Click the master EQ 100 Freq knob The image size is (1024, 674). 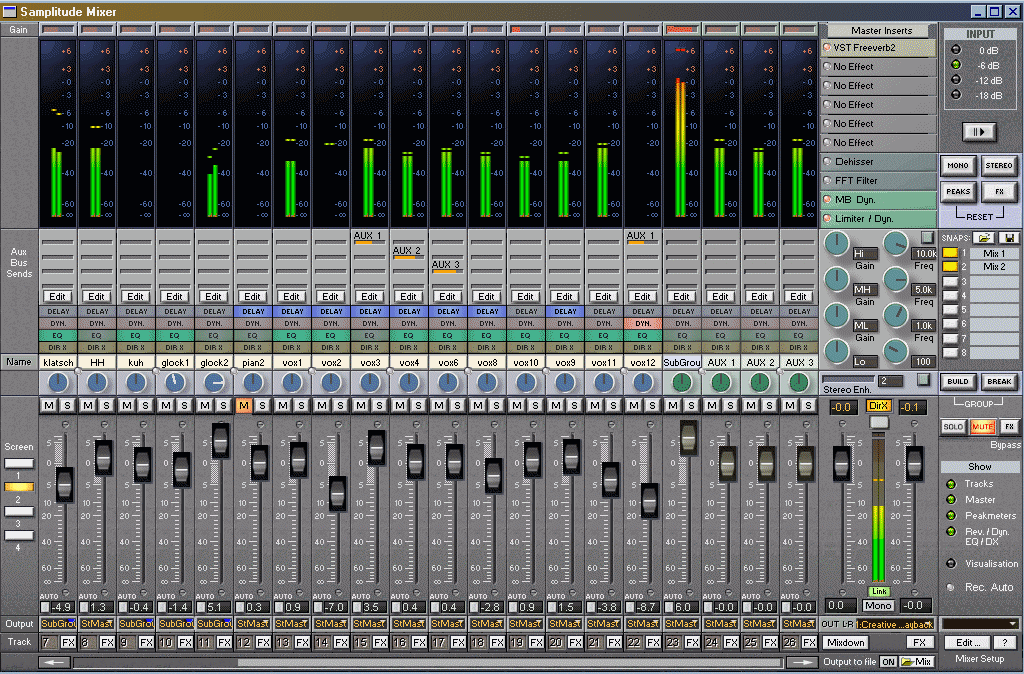point(896,351)
